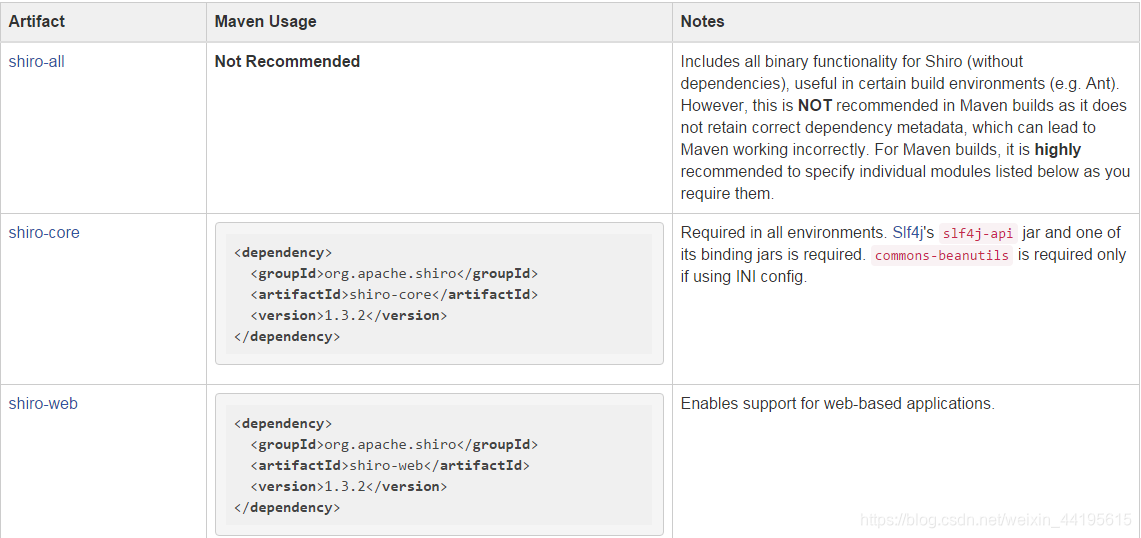Click the Notes column header
1141x538 pixels.
[x=702, y=22]
